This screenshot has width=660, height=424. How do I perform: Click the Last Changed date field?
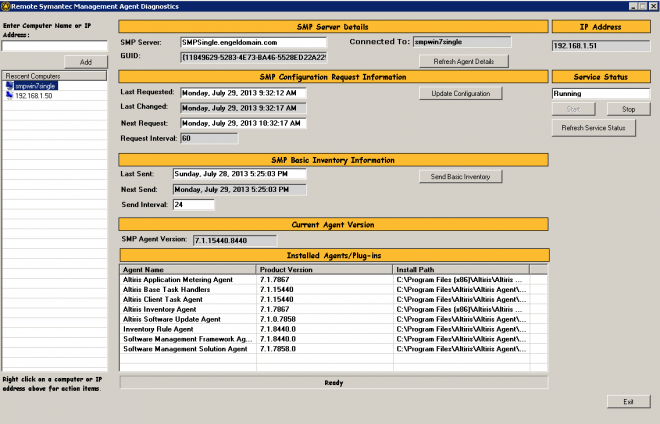[x=243, y=108]
